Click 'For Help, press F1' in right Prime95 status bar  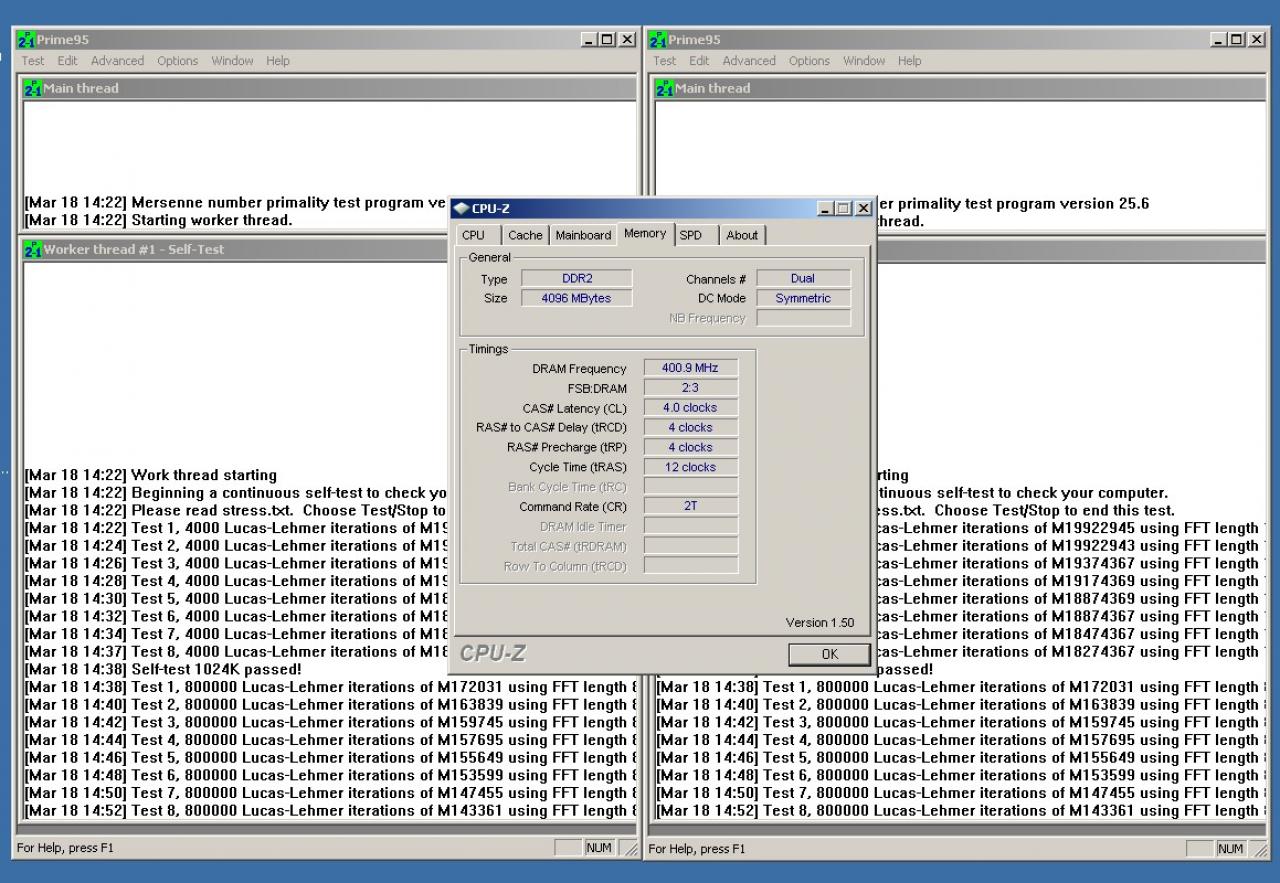(697, 849)
